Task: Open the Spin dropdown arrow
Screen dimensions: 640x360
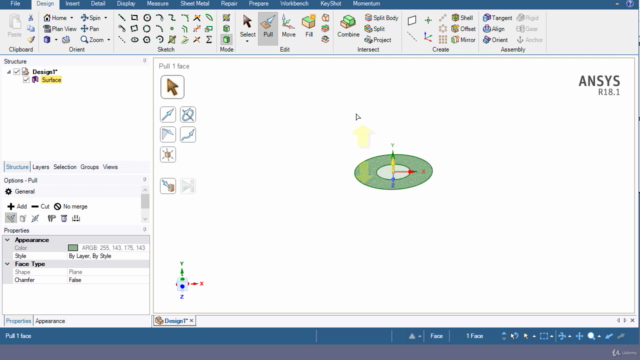Action: click(106, 18)
